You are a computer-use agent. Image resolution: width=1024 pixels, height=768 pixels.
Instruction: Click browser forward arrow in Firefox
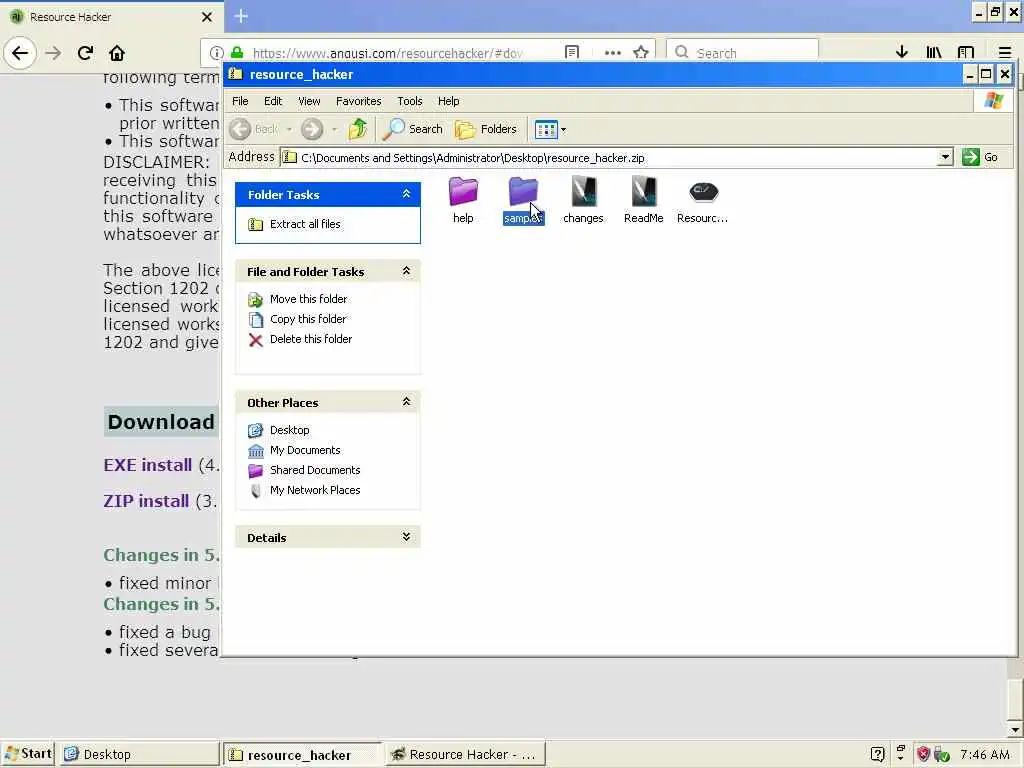[53, 53]
